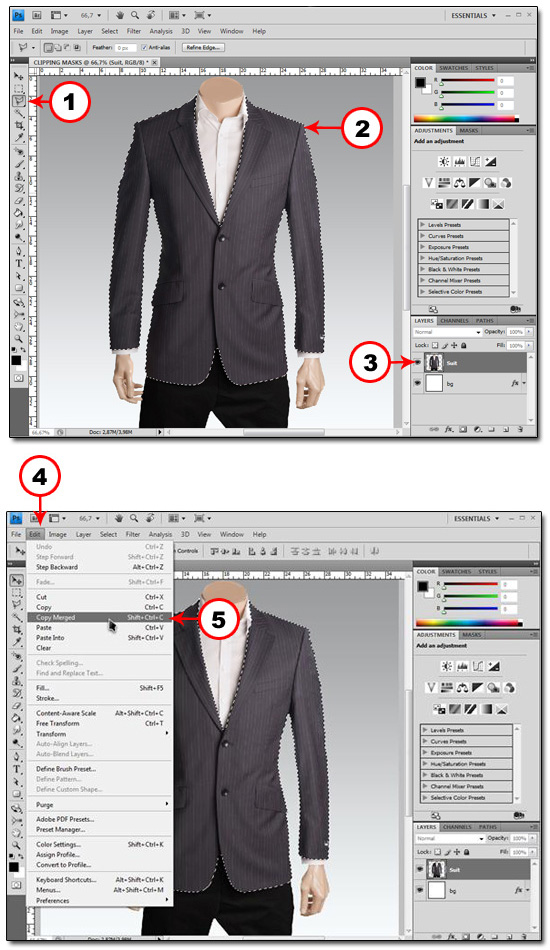Choose Step Backward from Edit menu
Image resolution: width=550 pixels, height=950 pixels.
click(101, 567)
